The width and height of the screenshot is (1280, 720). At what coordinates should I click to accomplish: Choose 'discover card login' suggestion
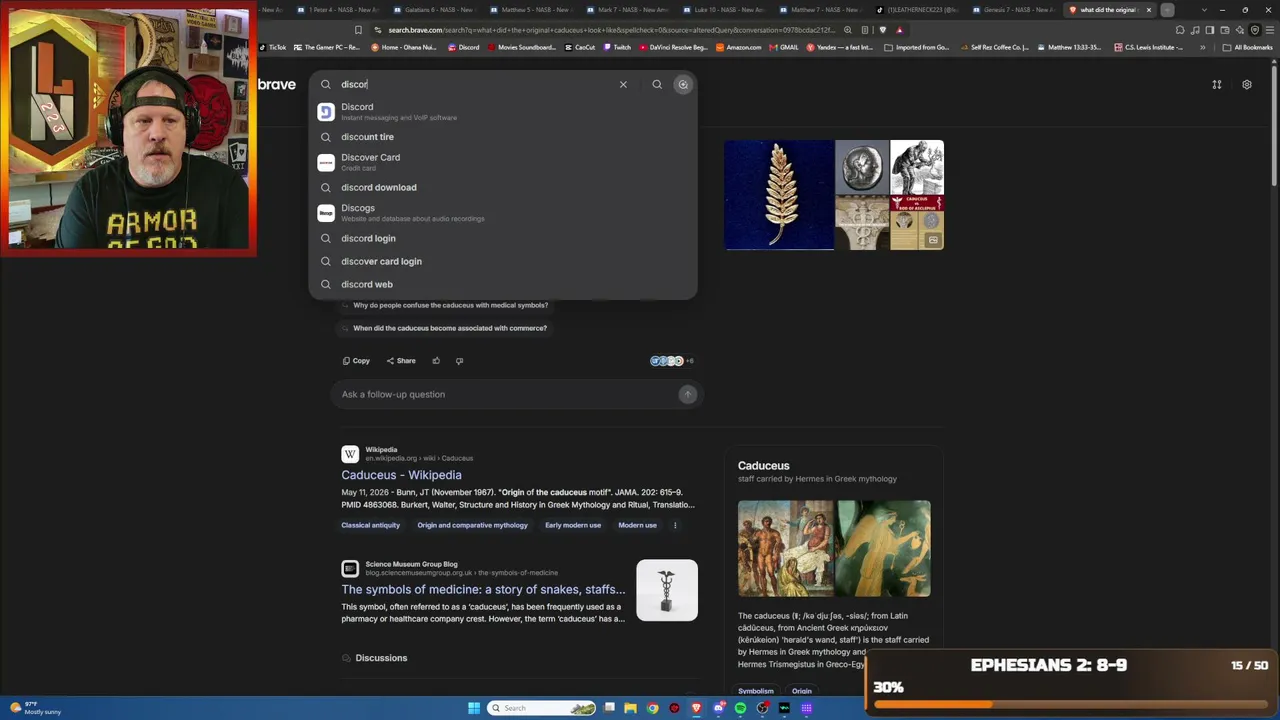tap(503, 262)
